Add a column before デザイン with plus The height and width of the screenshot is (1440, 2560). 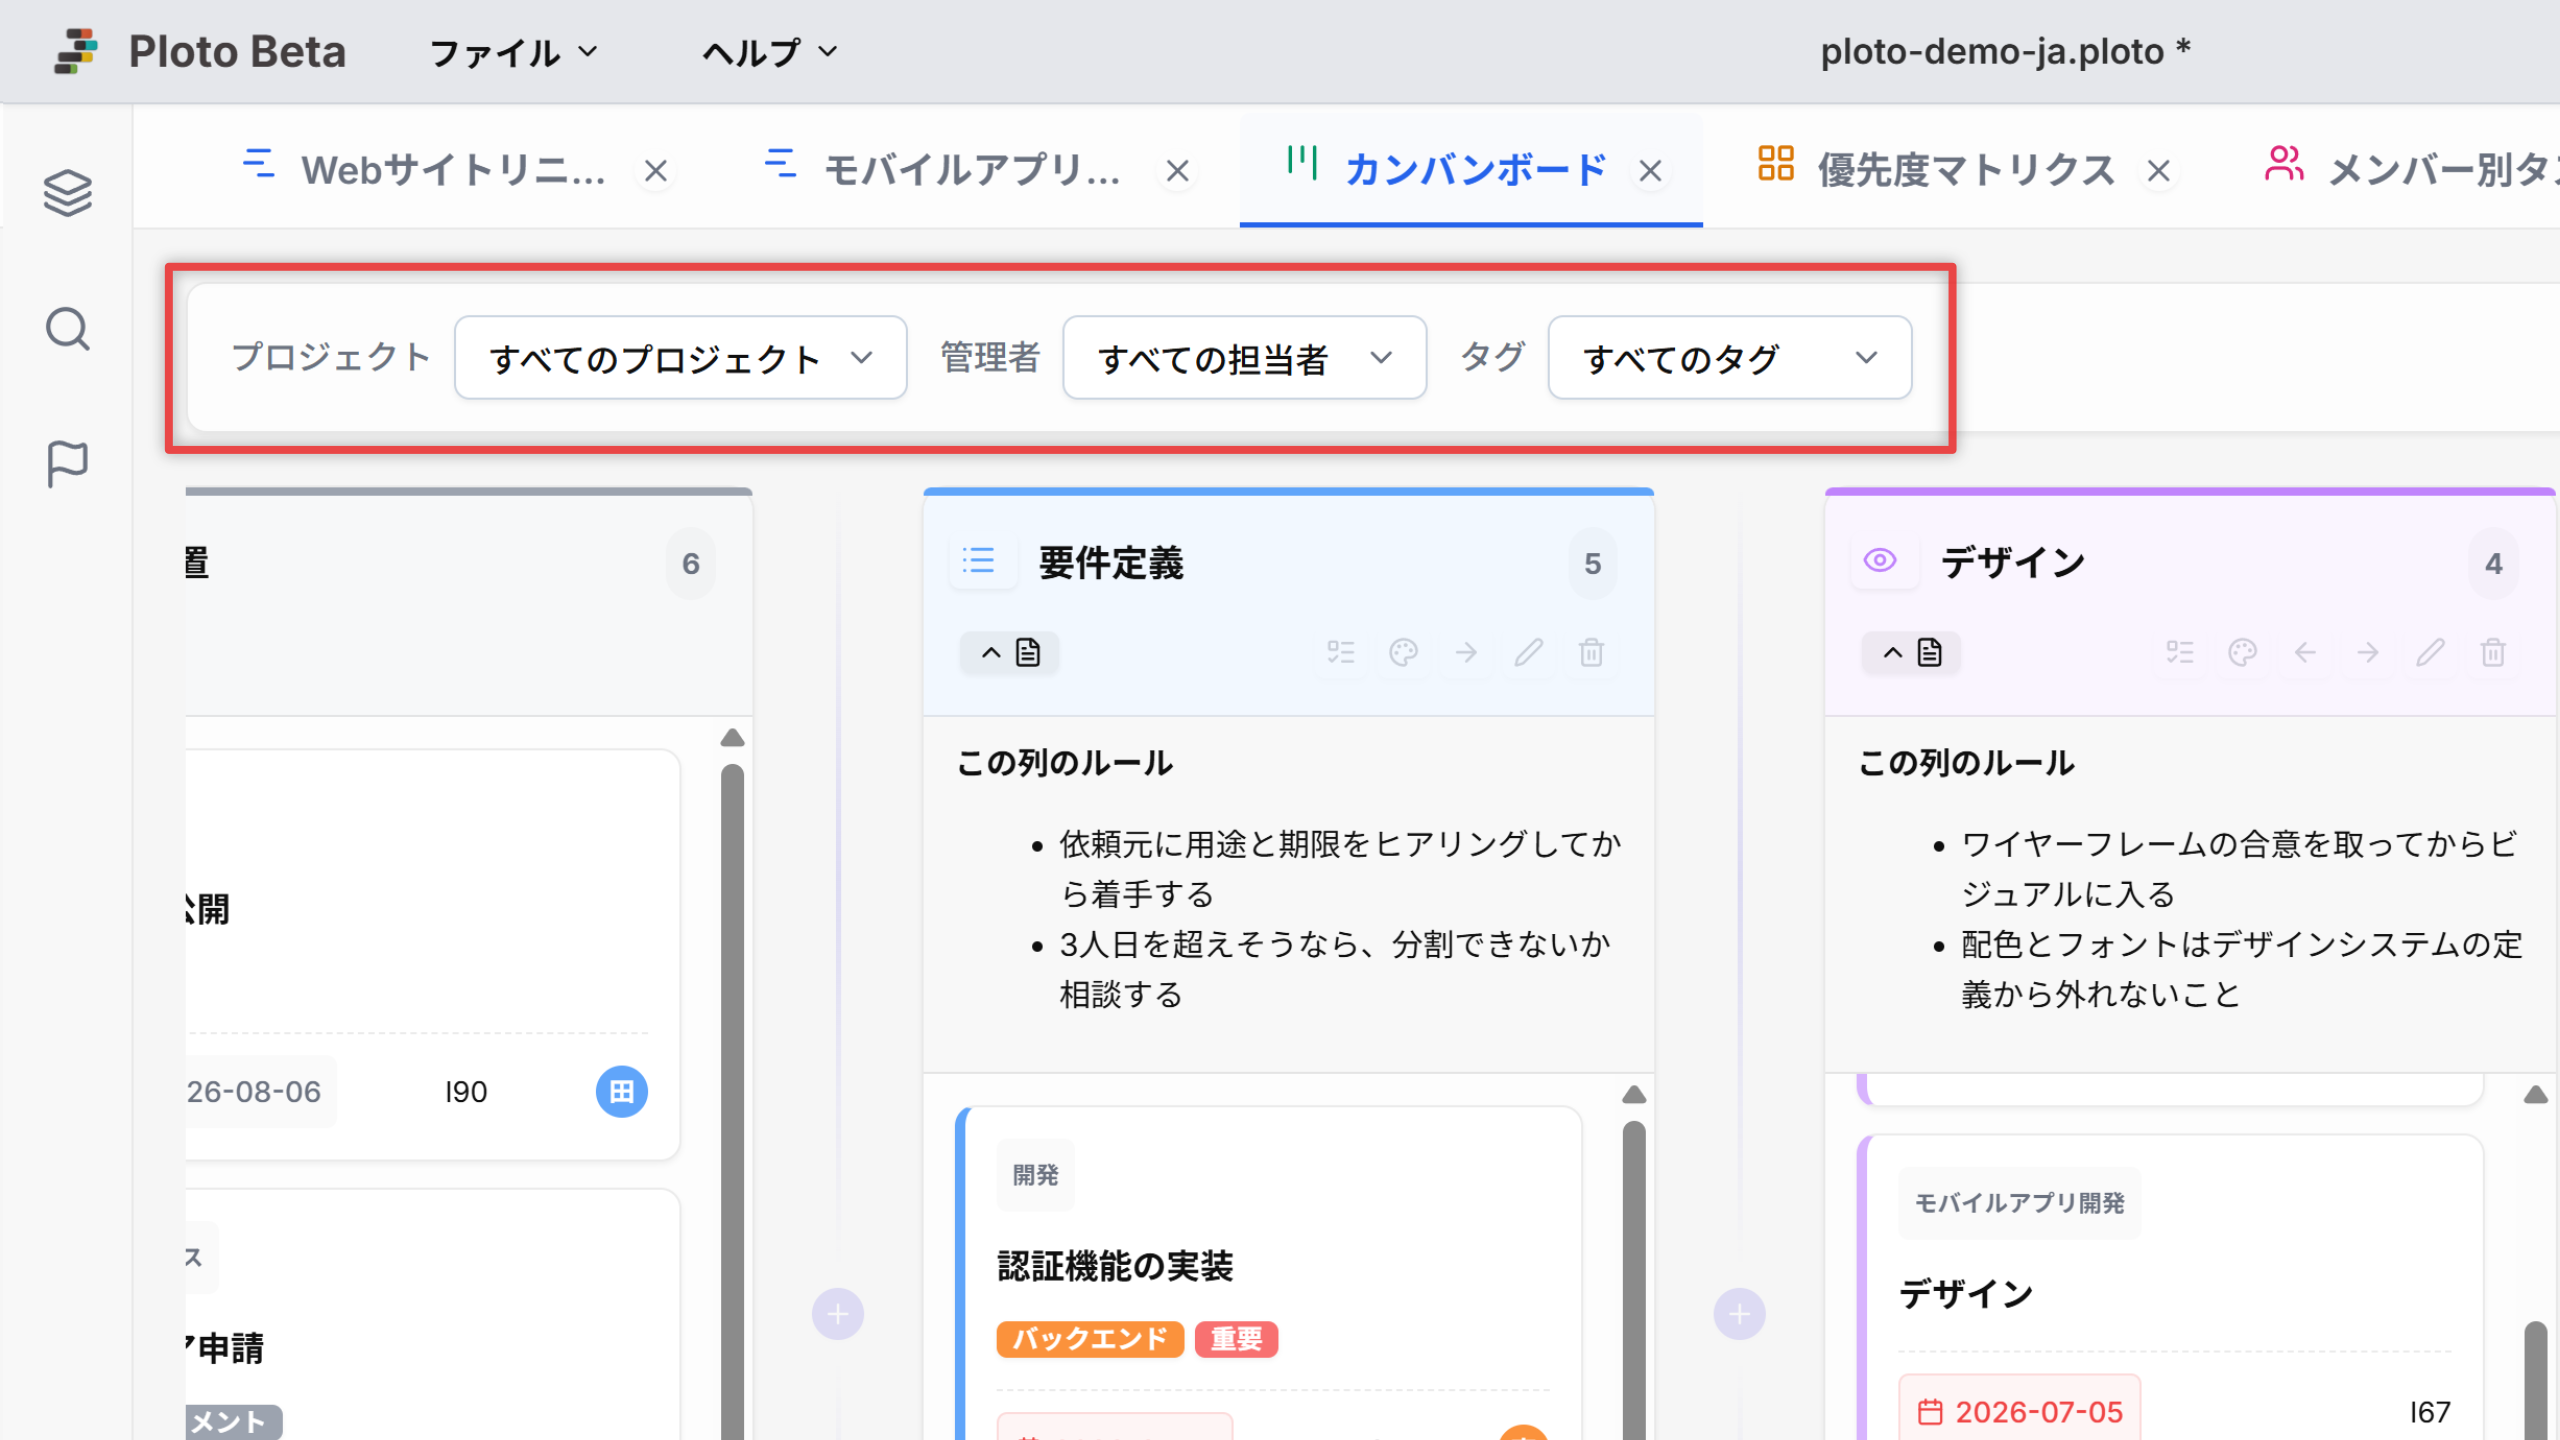coord(1740,1314)
